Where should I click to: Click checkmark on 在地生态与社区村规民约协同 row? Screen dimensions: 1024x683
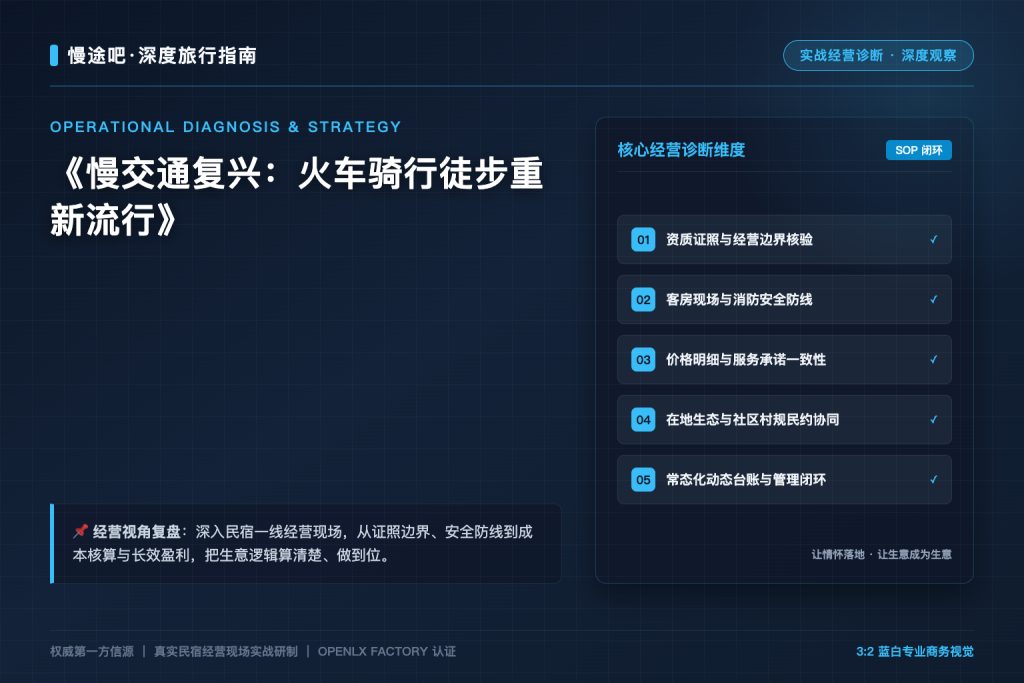[x=934, y=420]
